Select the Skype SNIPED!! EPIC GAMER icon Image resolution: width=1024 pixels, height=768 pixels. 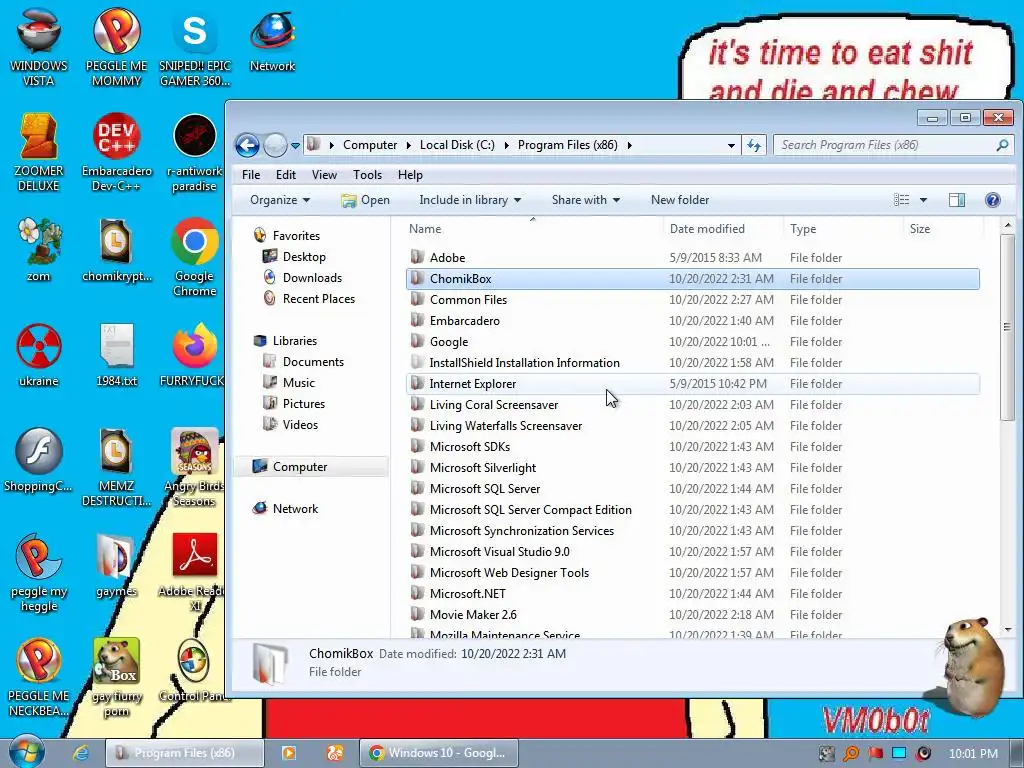[195, 47]
